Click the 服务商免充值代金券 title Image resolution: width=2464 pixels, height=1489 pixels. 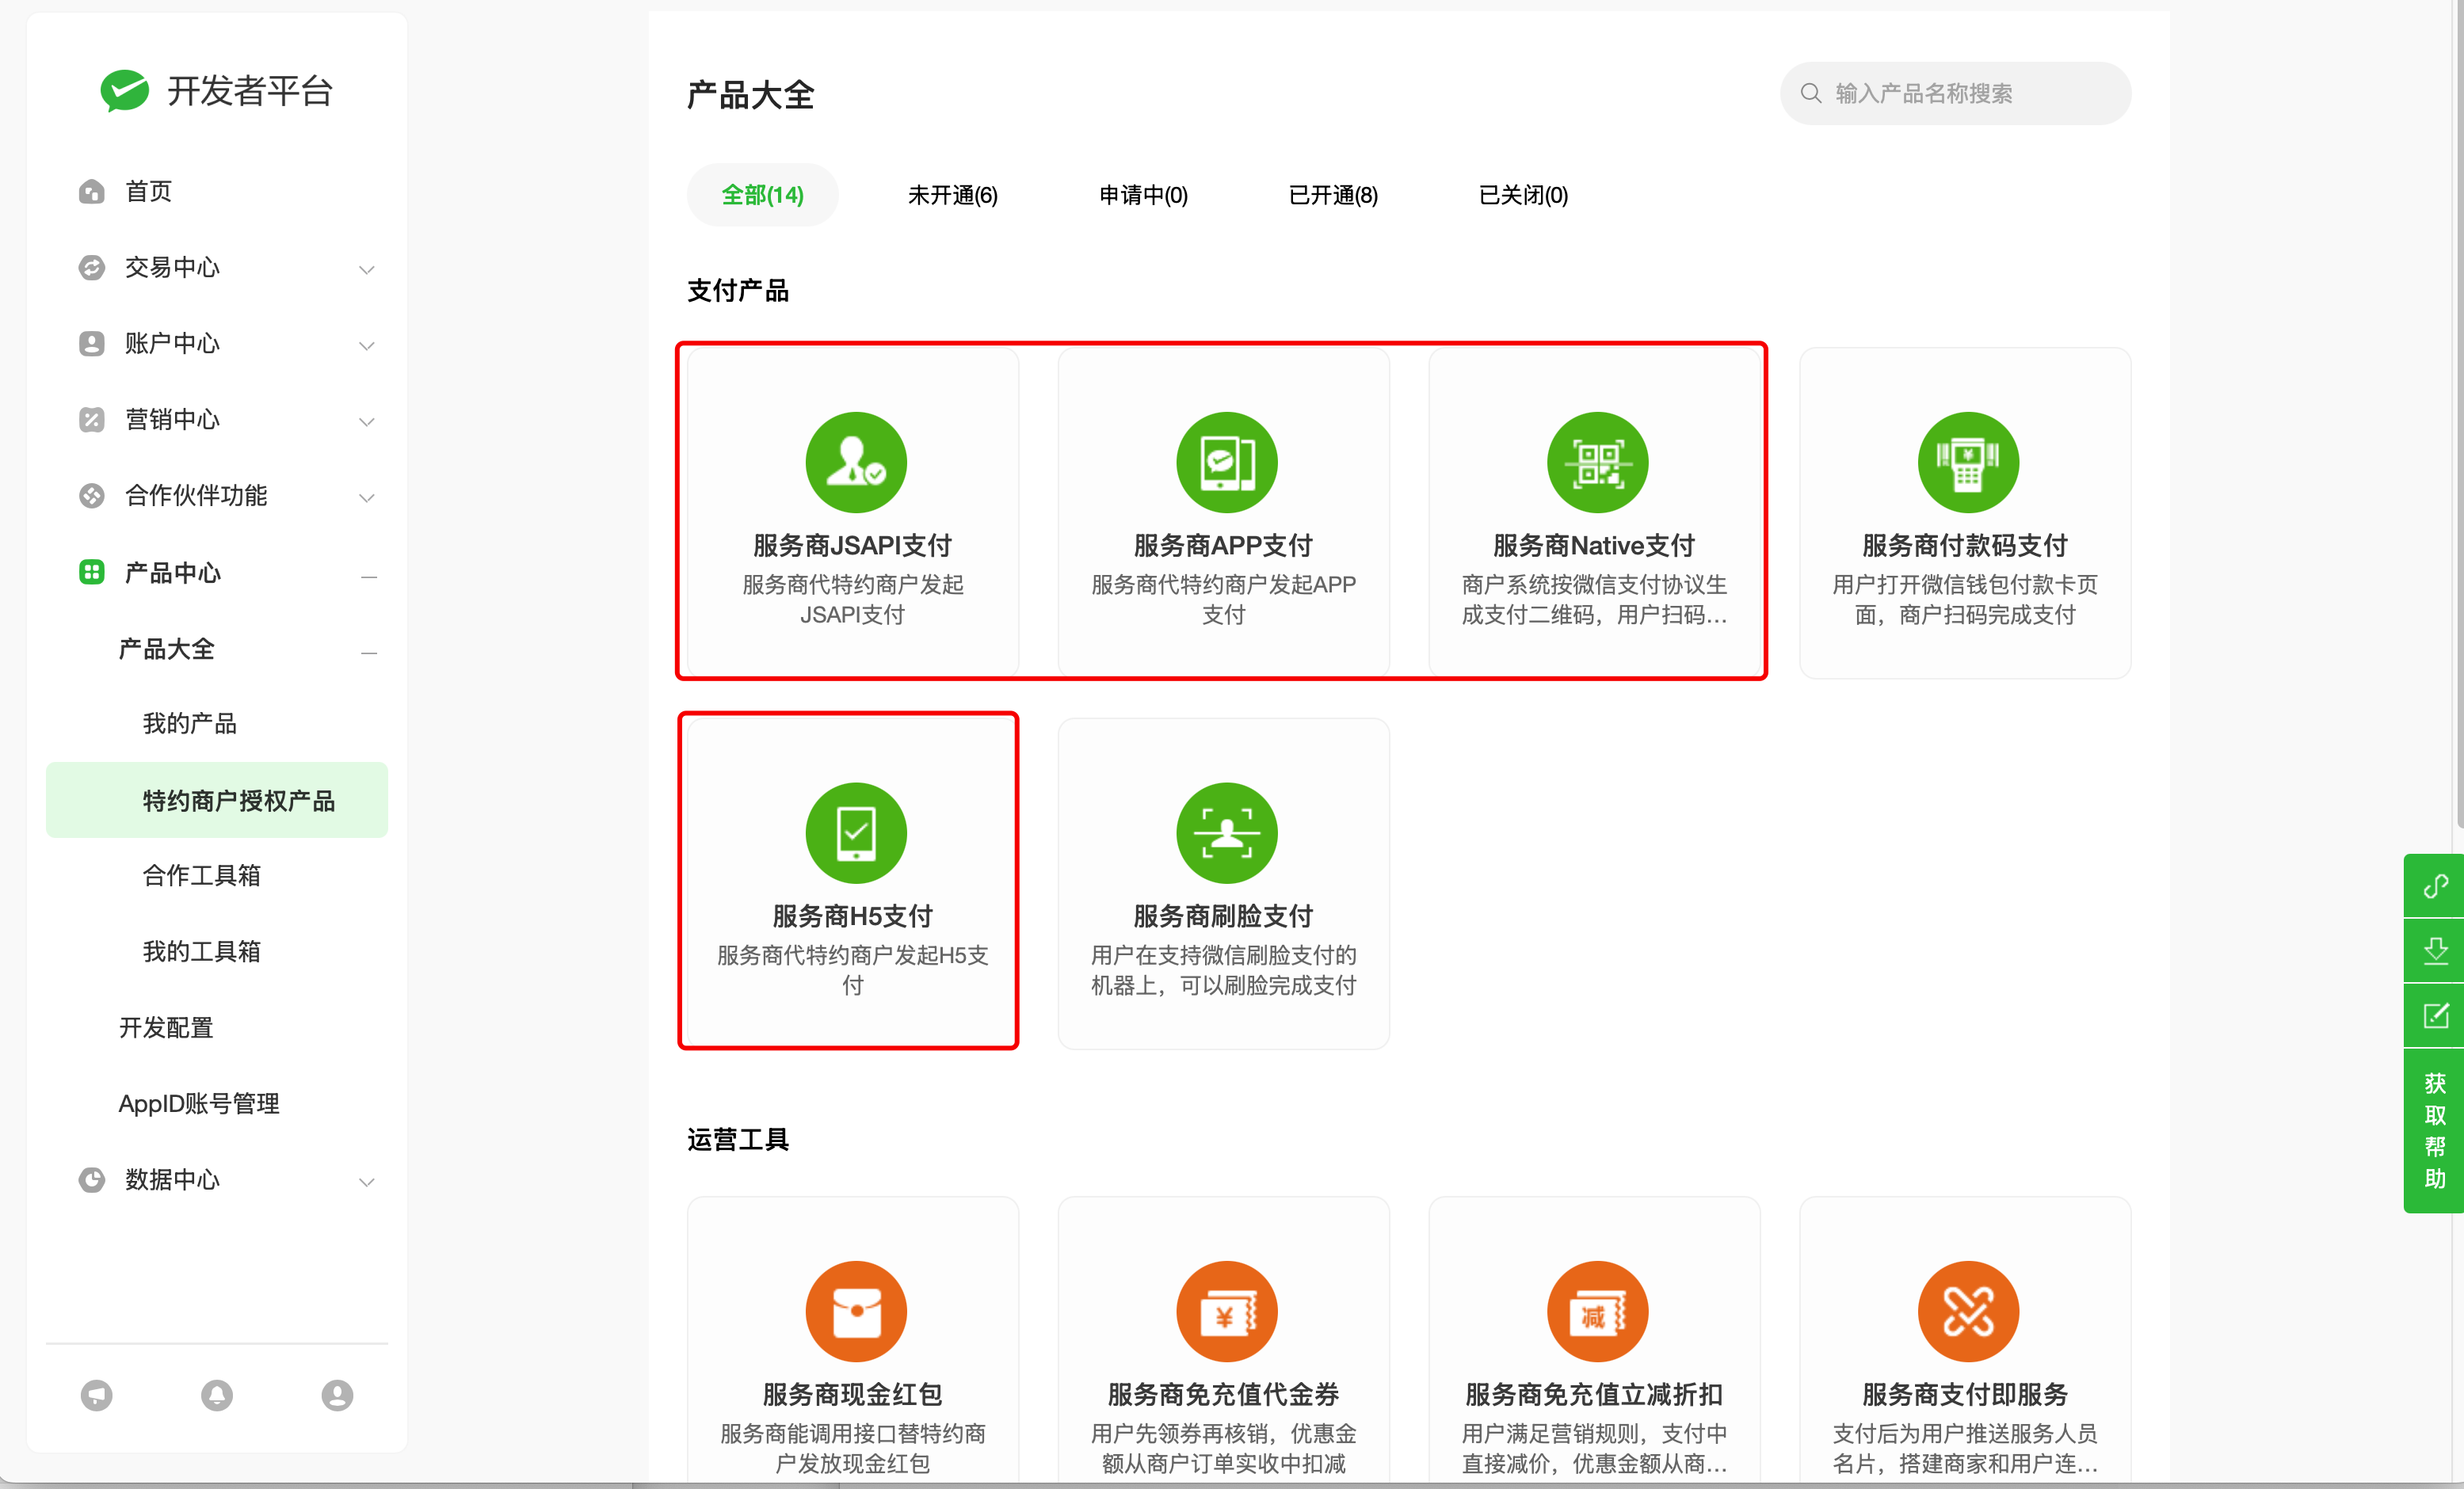(1223, 1394)
